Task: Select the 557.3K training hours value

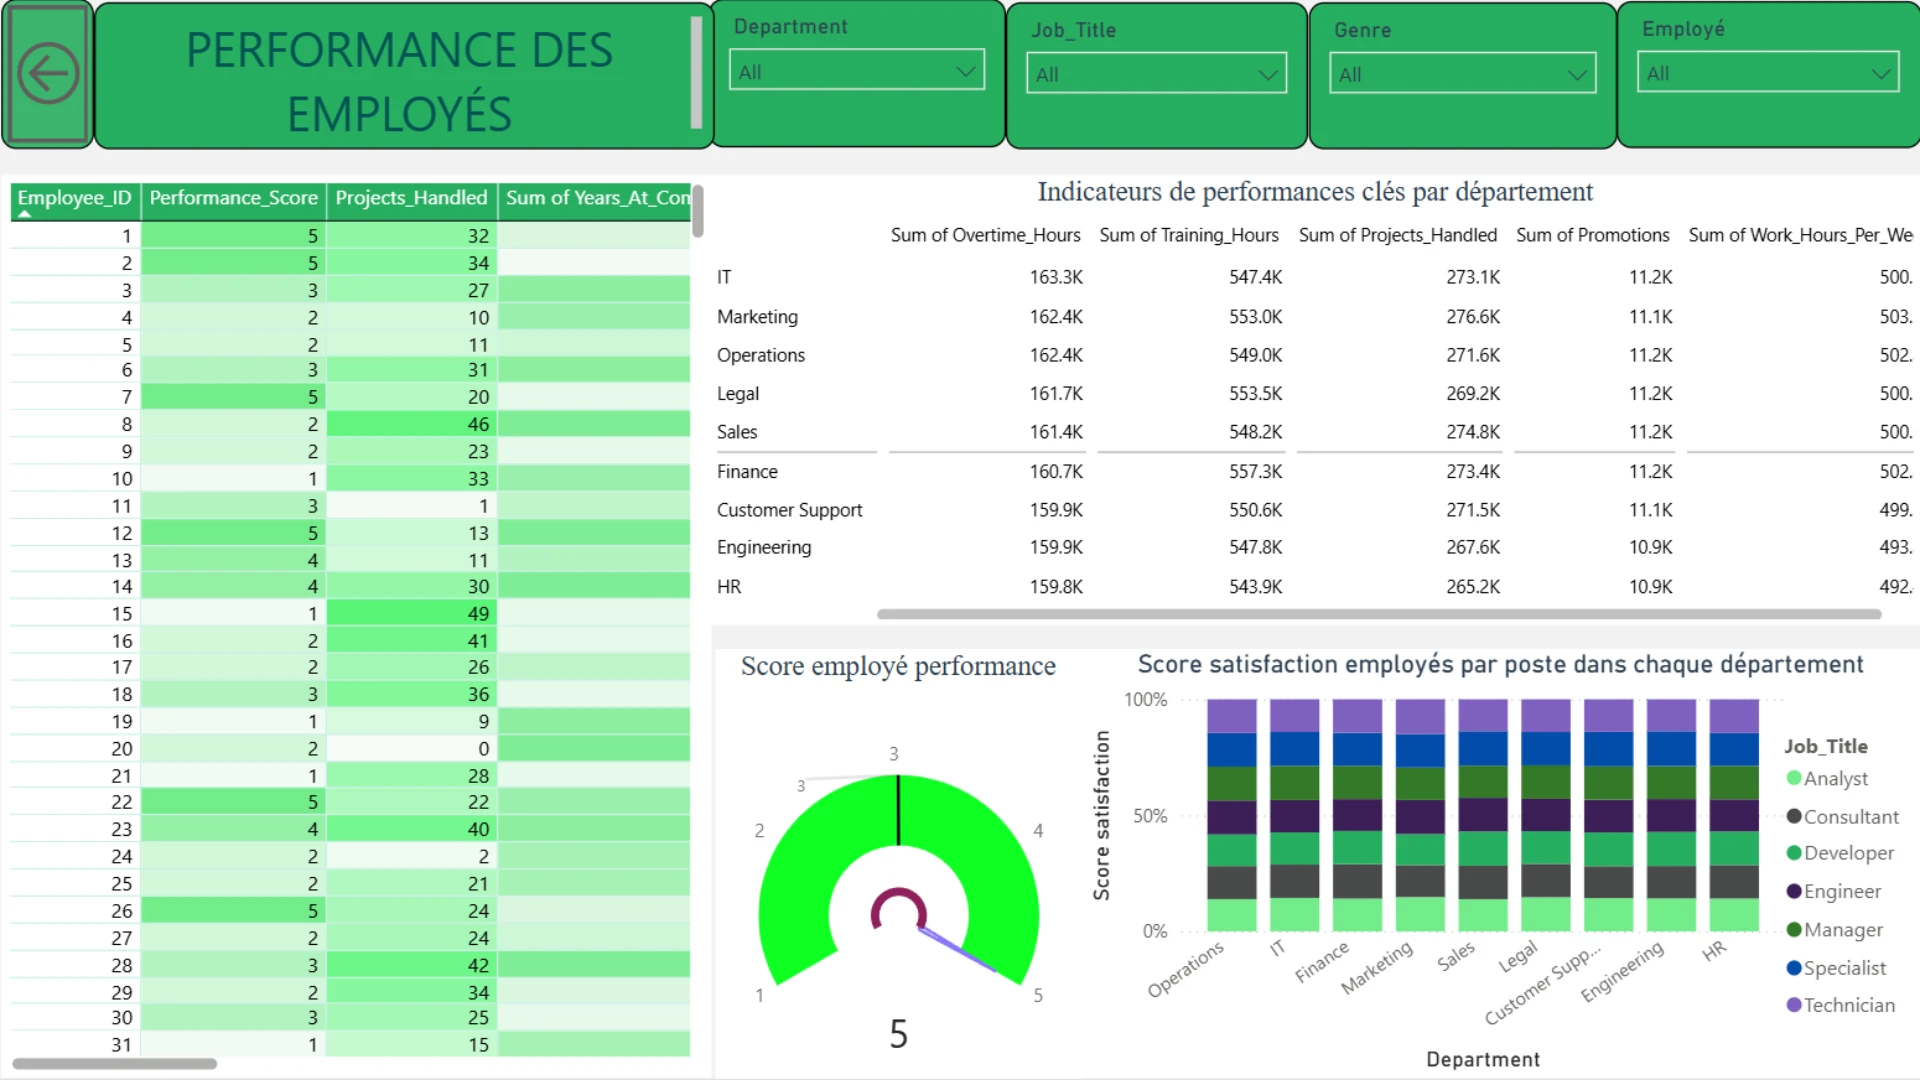Action: [1255, 471]
